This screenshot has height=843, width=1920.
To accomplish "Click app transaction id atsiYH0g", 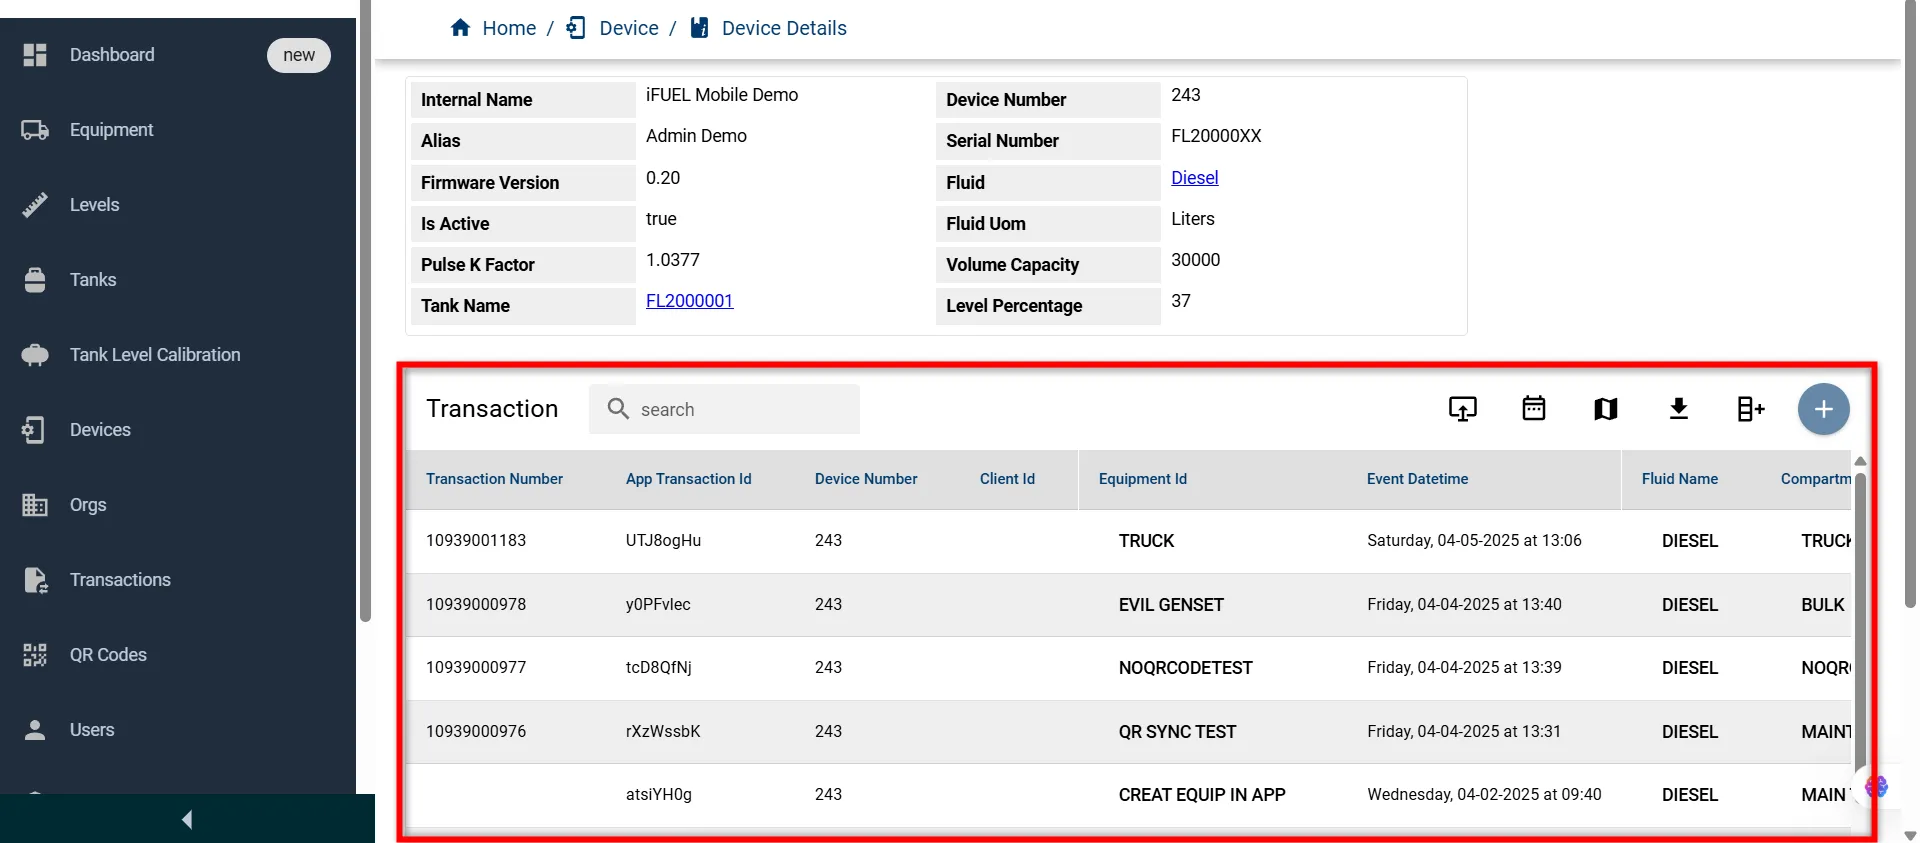I will tap(659, 795).
